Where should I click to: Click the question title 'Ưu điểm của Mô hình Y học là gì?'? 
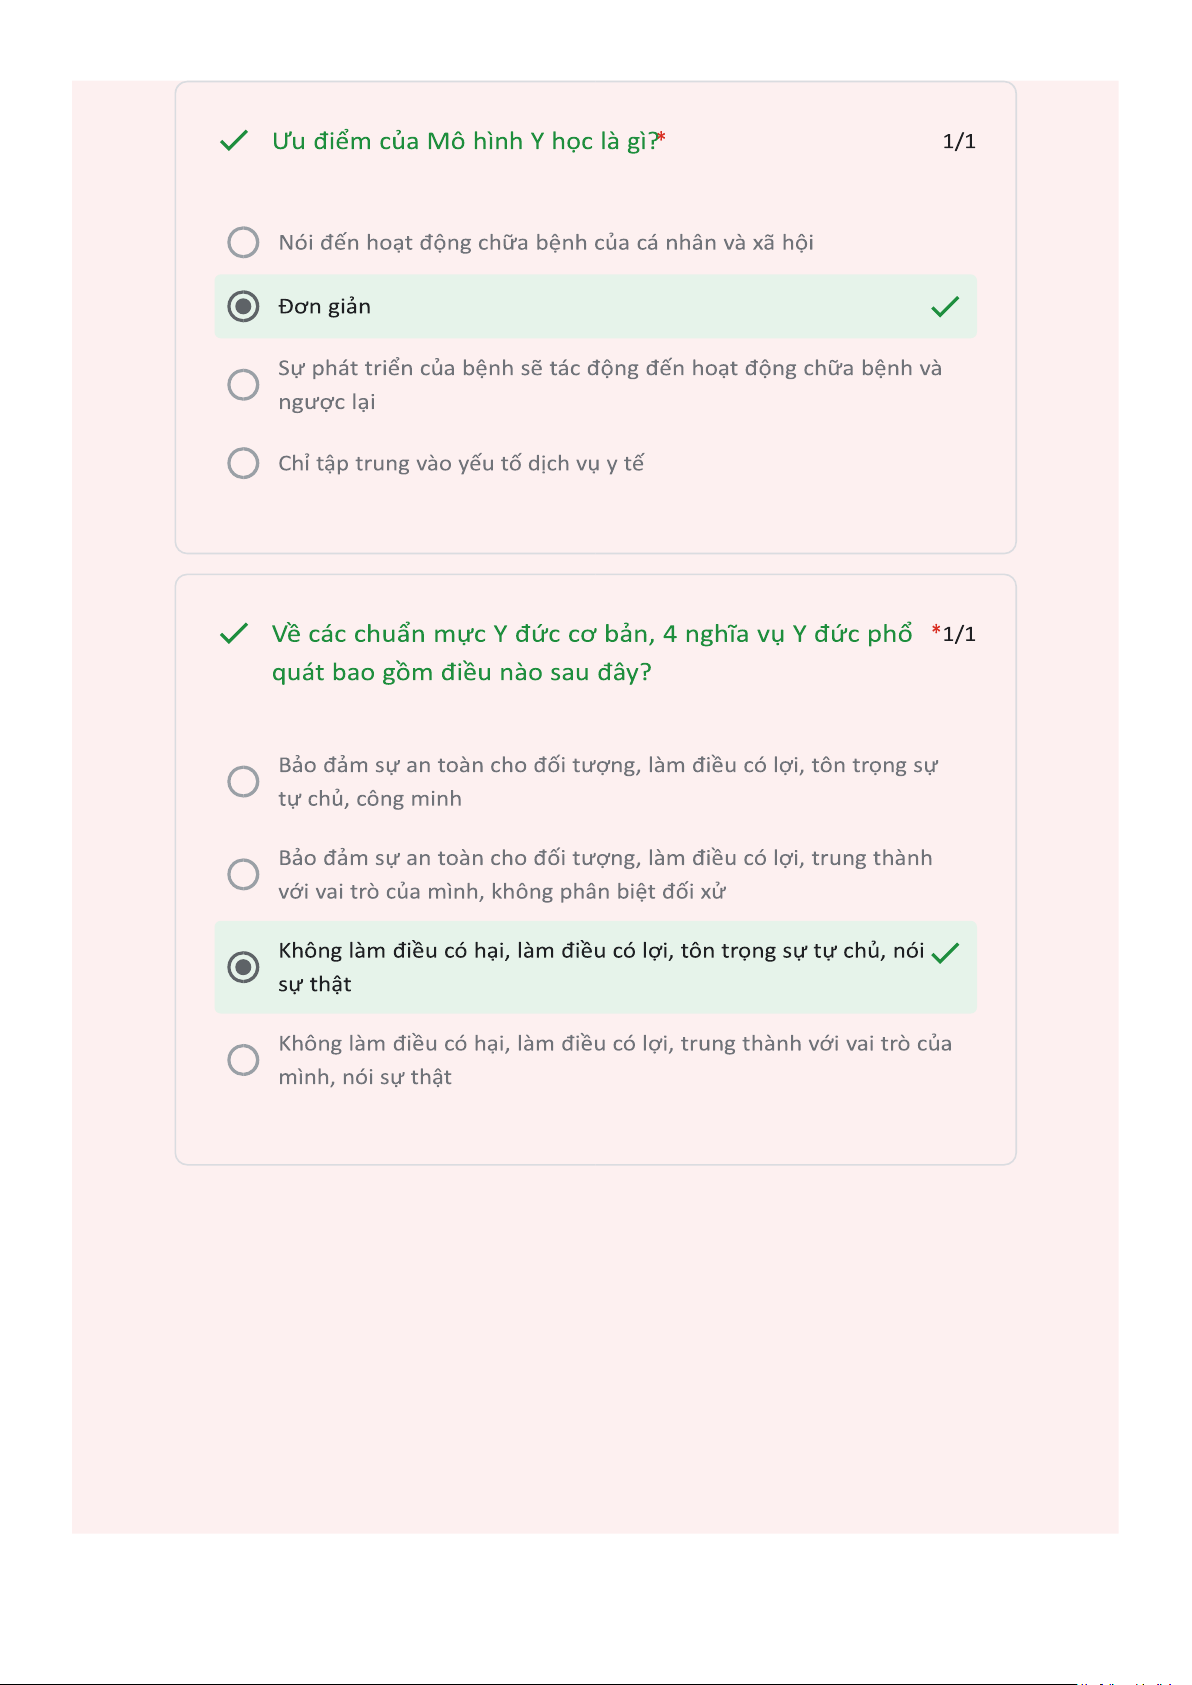click(464, 141)
